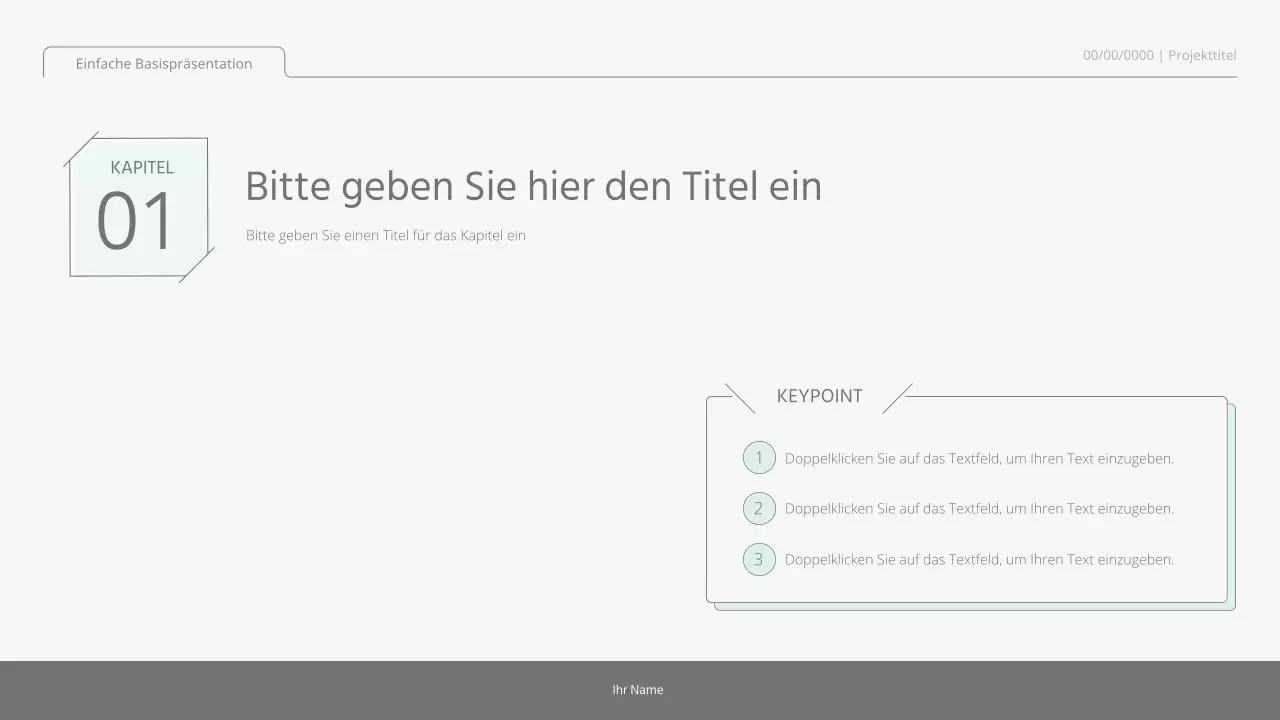Viewport: 1280px width, 720px height.
Task: Select the Einfache Basispräsentation tab
Action: (163, 63)
